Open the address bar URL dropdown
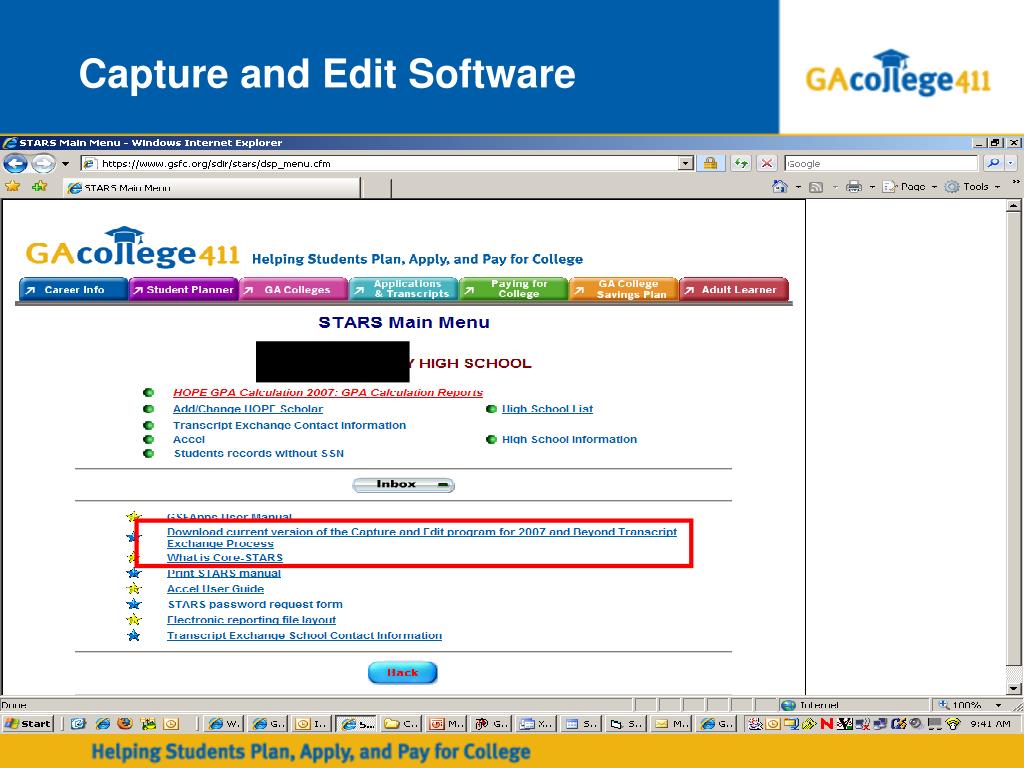 click(685, 163)
